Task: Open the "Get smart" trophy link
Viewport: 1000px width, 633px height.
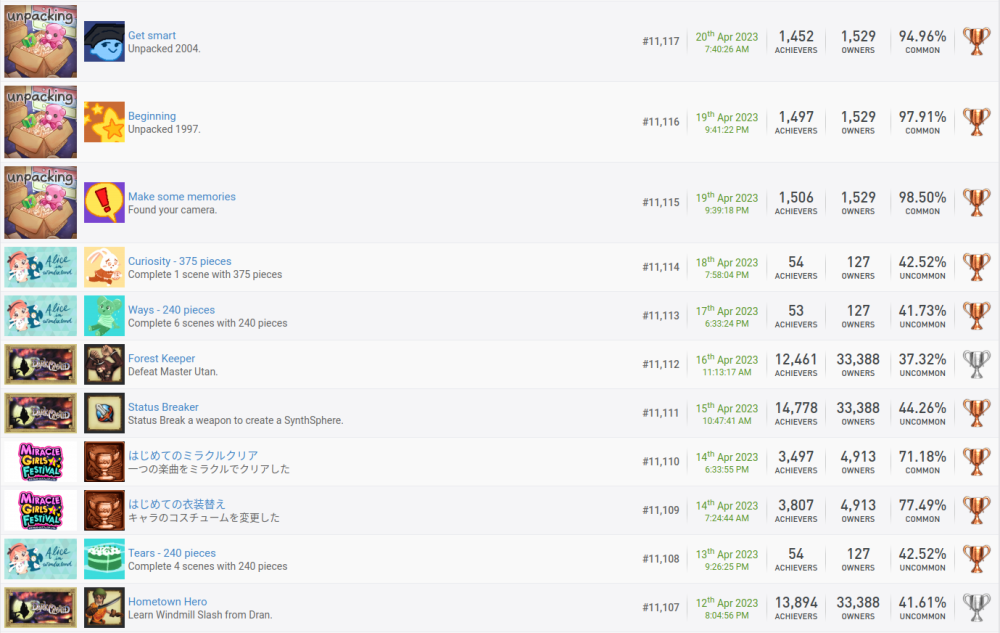Action: pyautogui.click(x=152, y=36)
